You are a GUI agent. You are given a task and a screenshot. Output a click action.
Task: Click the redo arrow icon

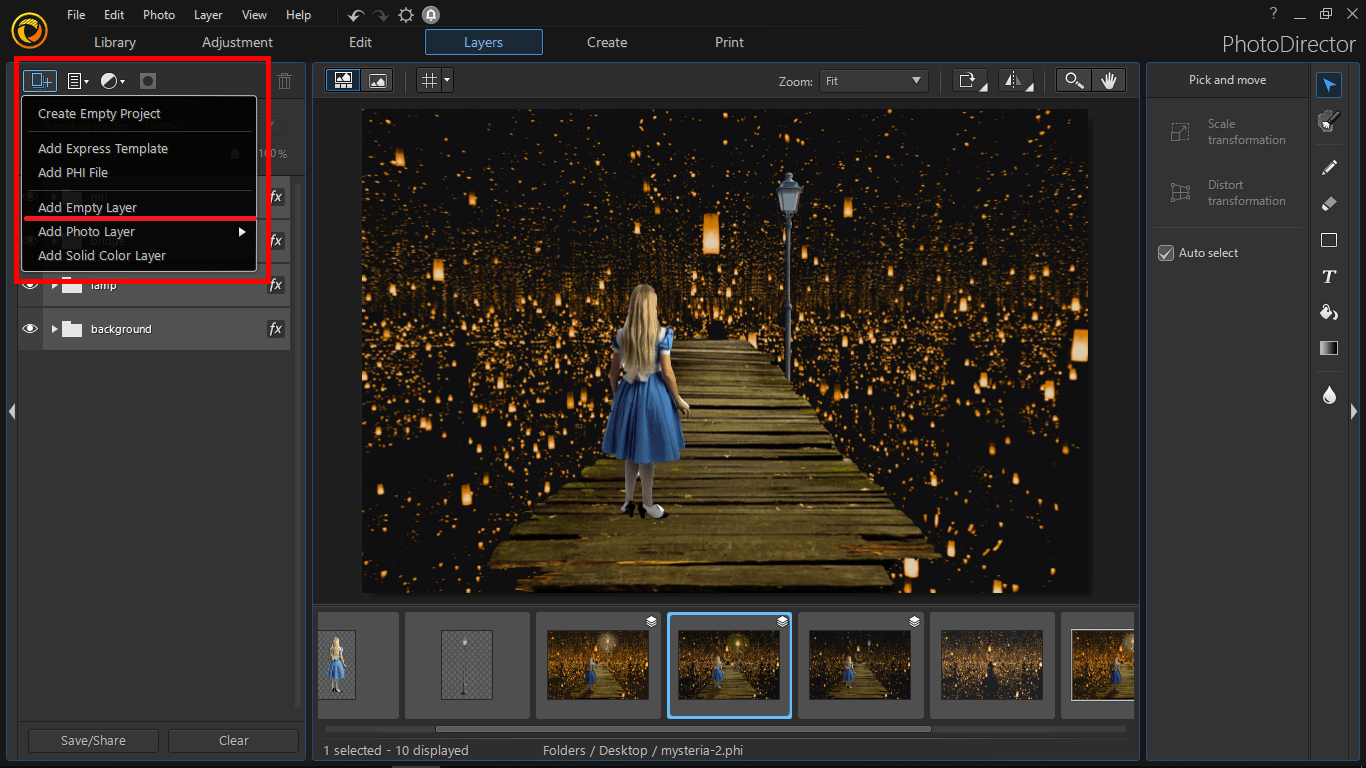coord(380,15)
